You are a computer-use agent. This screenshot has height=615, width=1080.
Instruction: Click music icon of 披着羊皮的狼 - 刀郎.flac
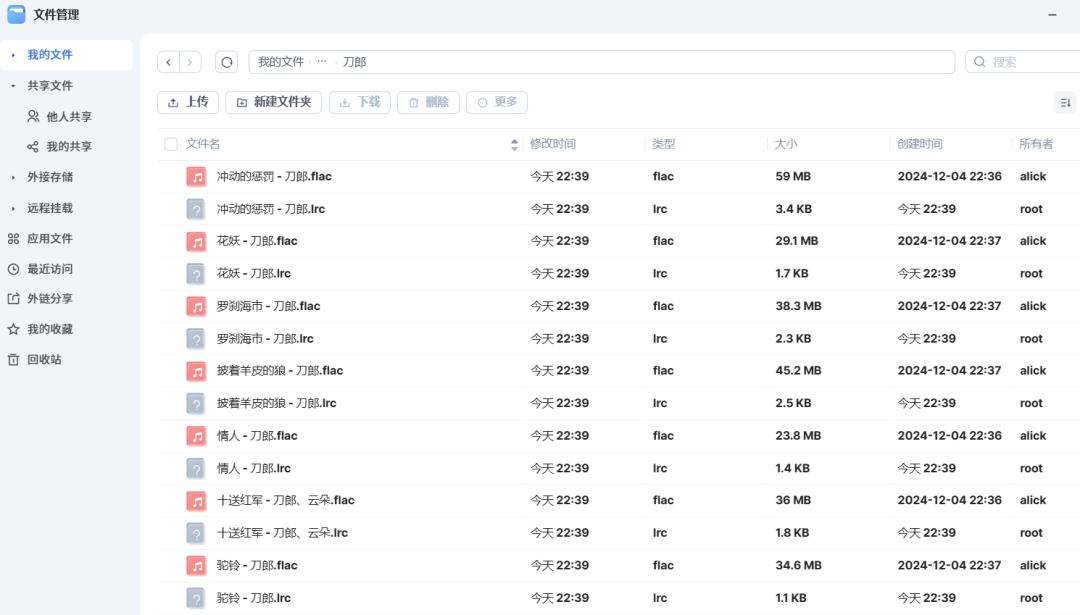(x=196, y=371)
